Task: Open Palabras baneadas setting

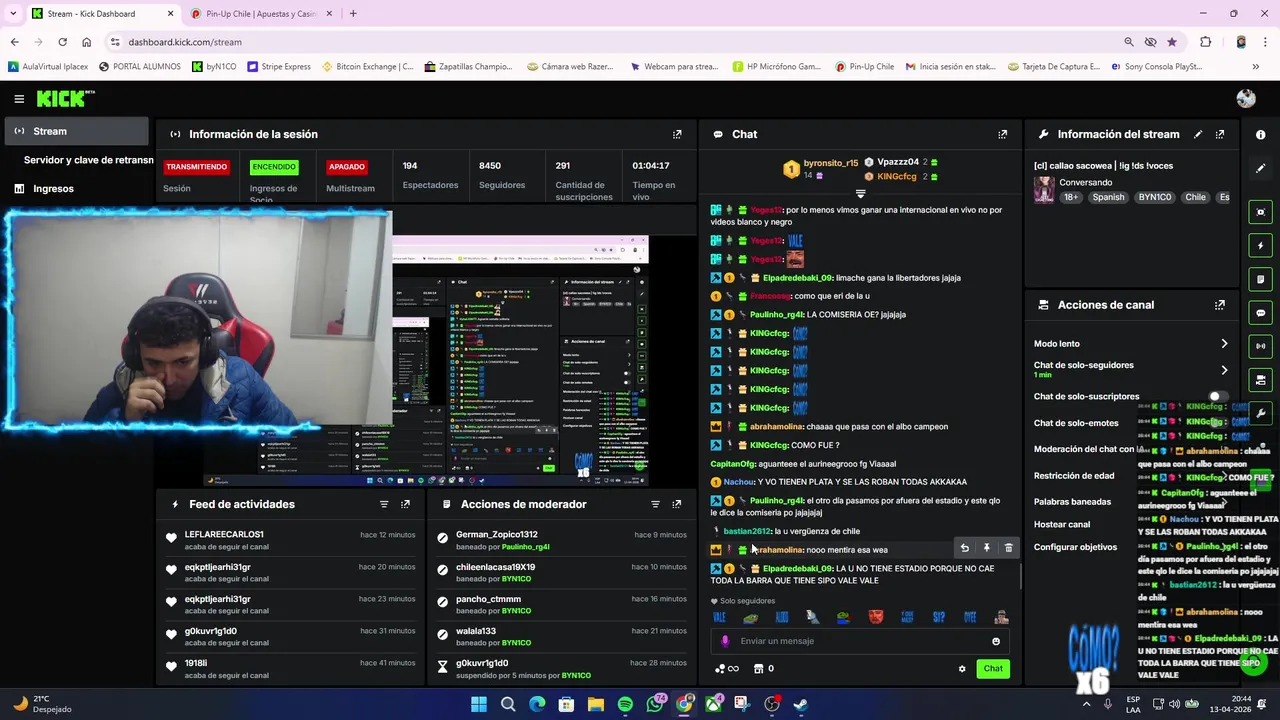Action: click(x=1072, y=502)
